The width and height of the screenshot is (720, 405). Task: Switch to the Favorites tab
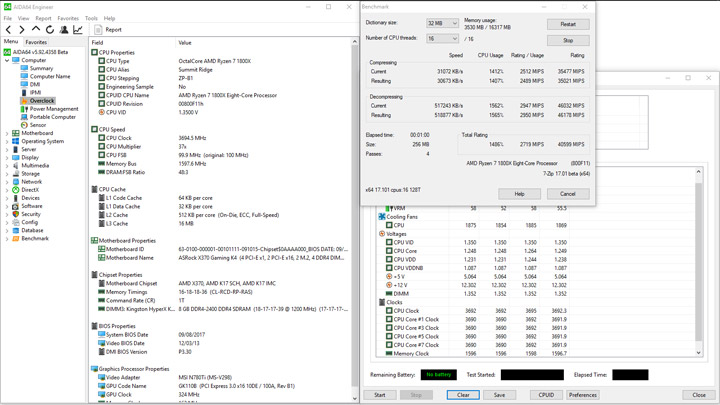click(36, 42)
